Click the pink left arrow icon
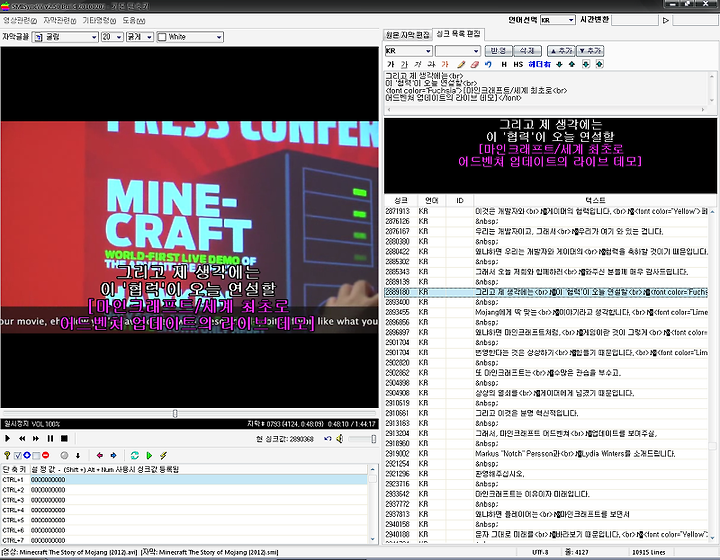The height and width of the screenshot is (560, 720). point(100,455)
